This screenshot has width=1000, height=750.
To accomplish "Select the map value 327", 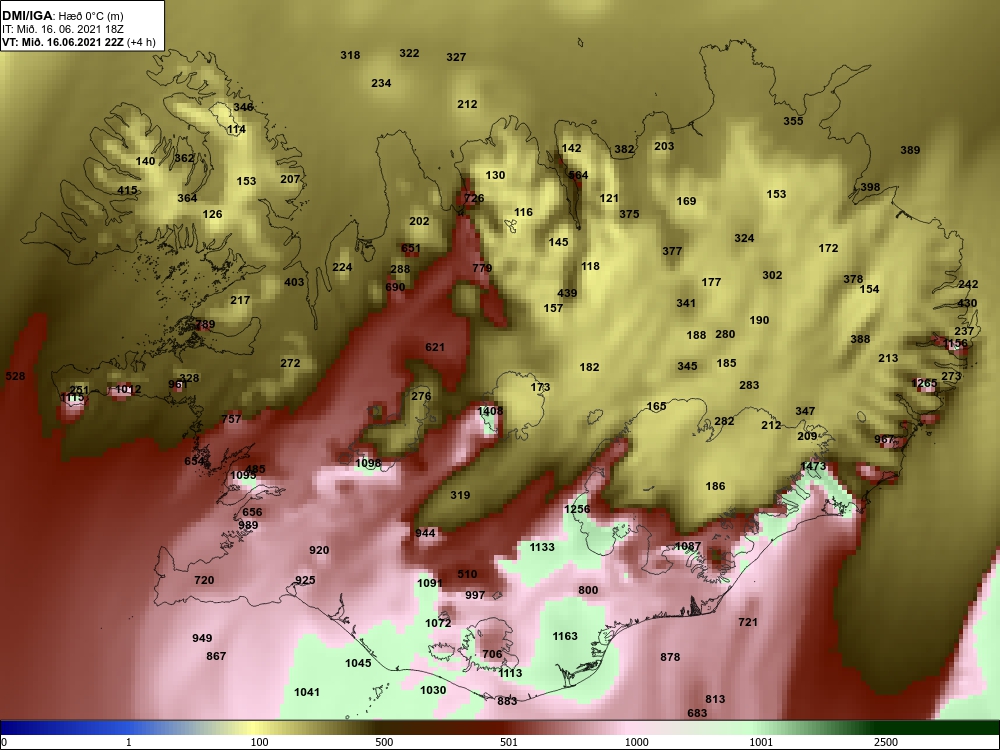I will coord(456,57).
